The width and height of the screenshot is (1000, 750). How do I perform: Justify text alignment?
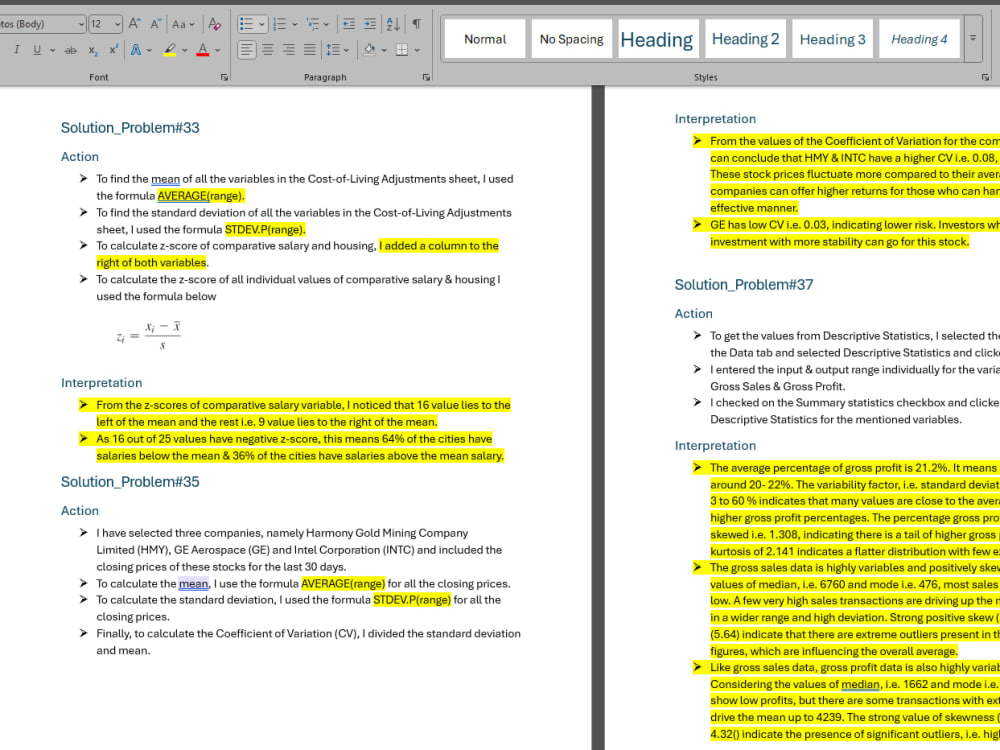309,50
